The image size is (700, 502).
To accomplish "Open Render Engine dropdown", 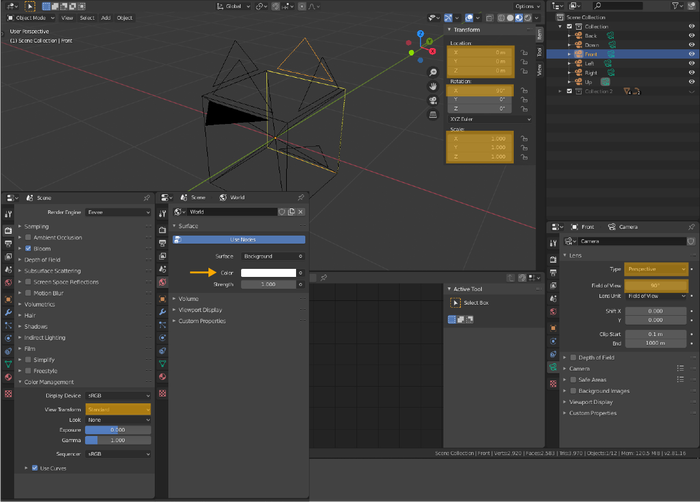I will click(118, 213).
